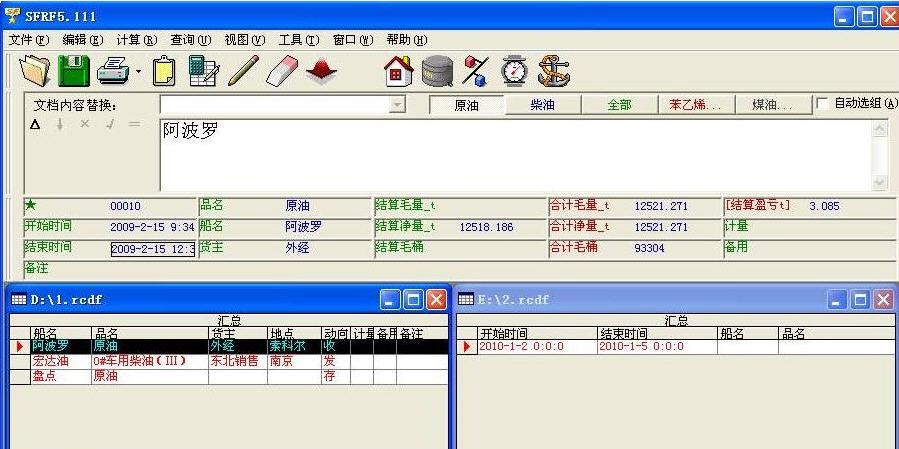Open the 苯乙烯... product list
Image resolution: width=899 pixels, height=449 pixels.
[x=694, y=105]
